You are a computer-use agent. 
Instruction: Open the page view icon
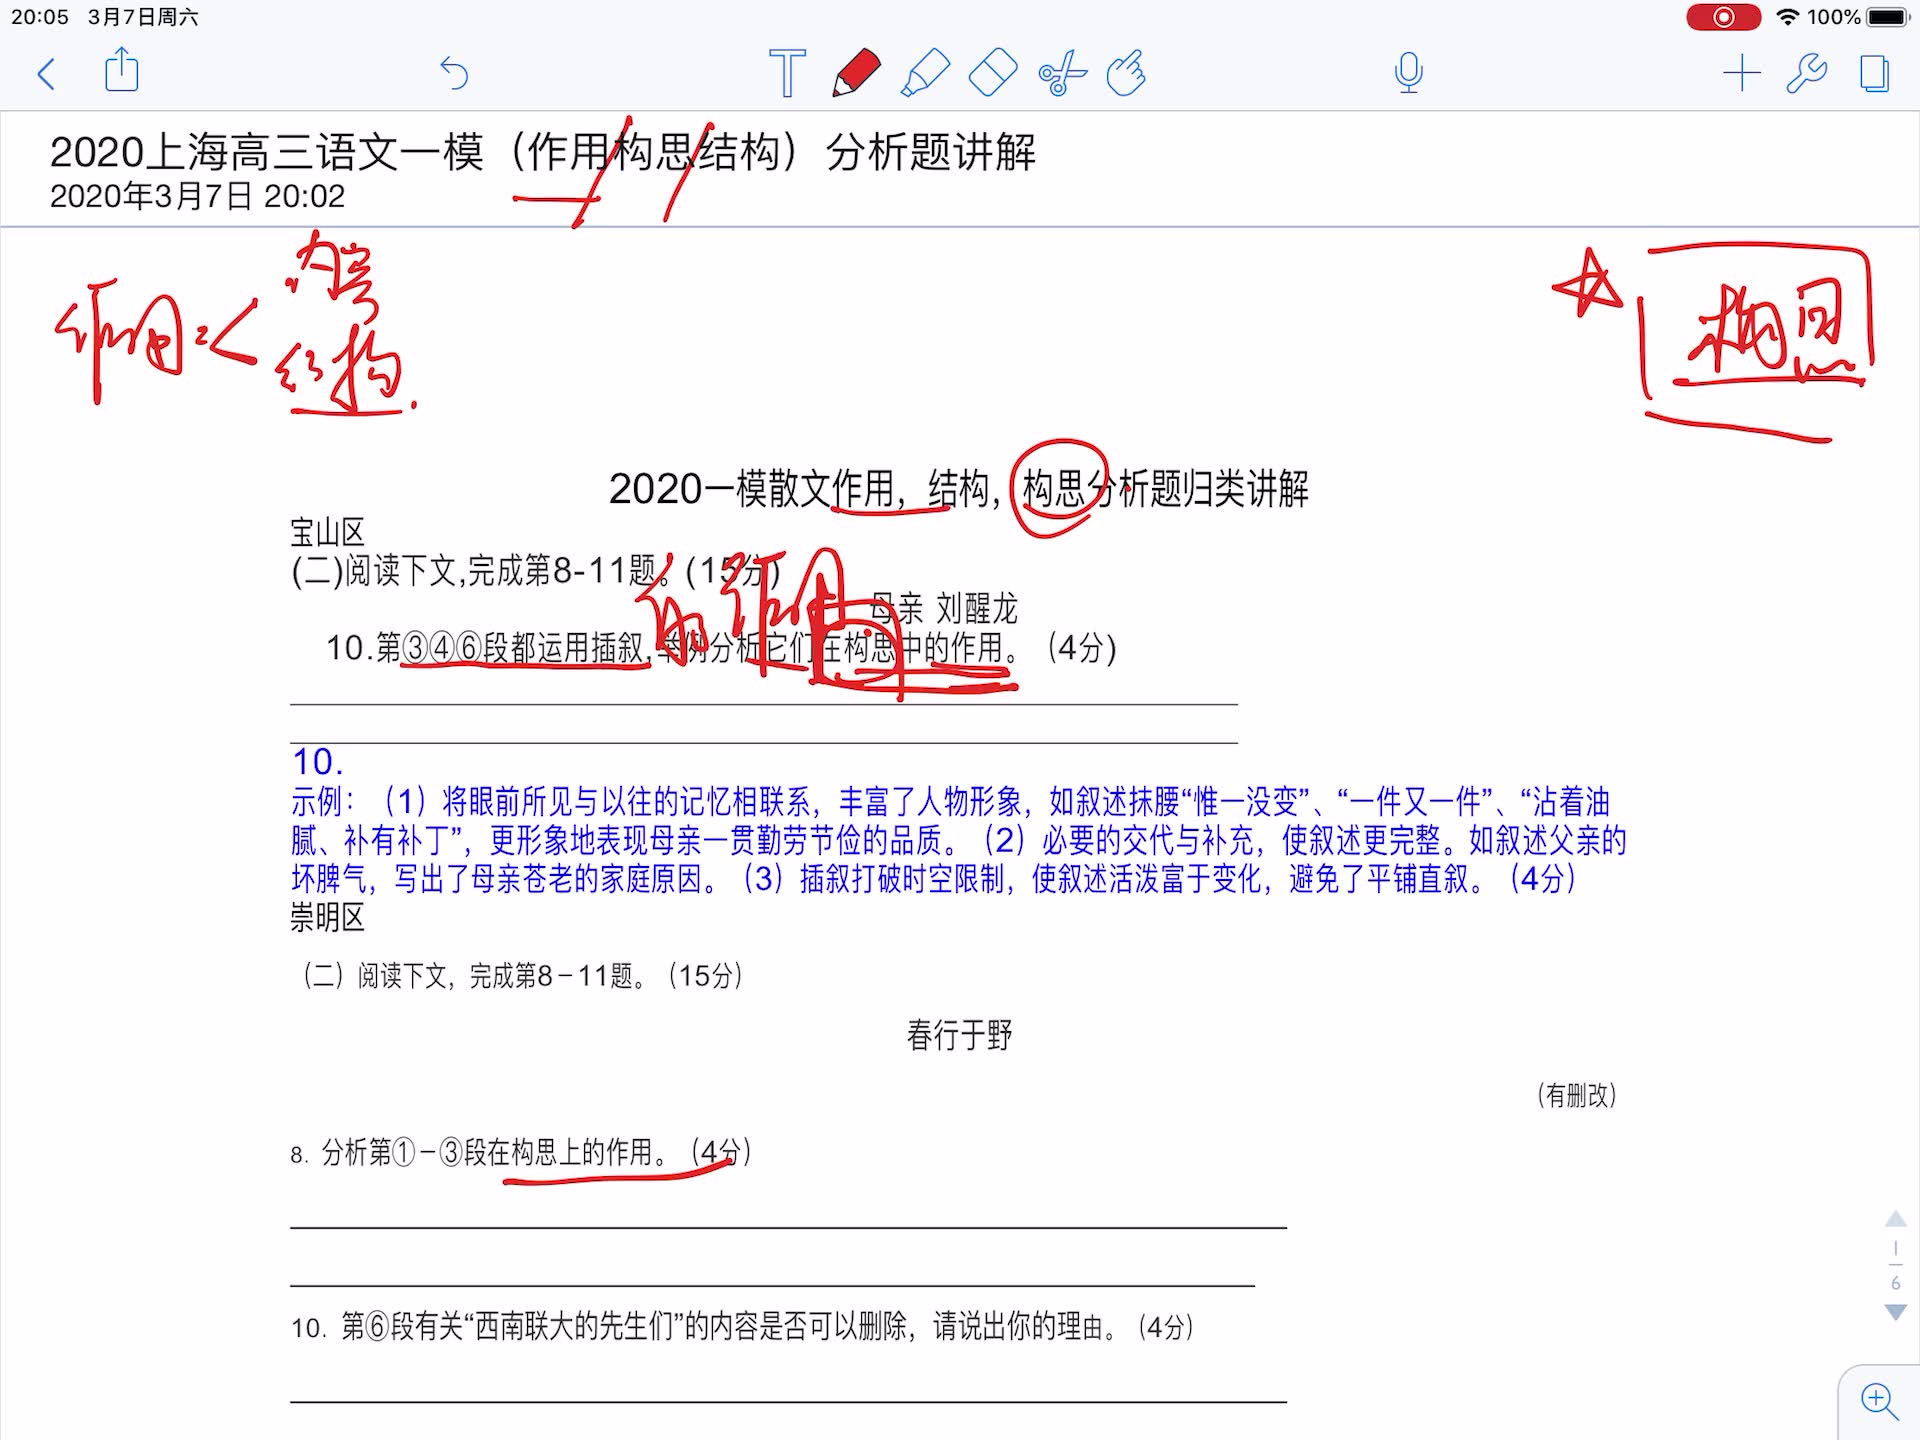[x=1874, y=73]
